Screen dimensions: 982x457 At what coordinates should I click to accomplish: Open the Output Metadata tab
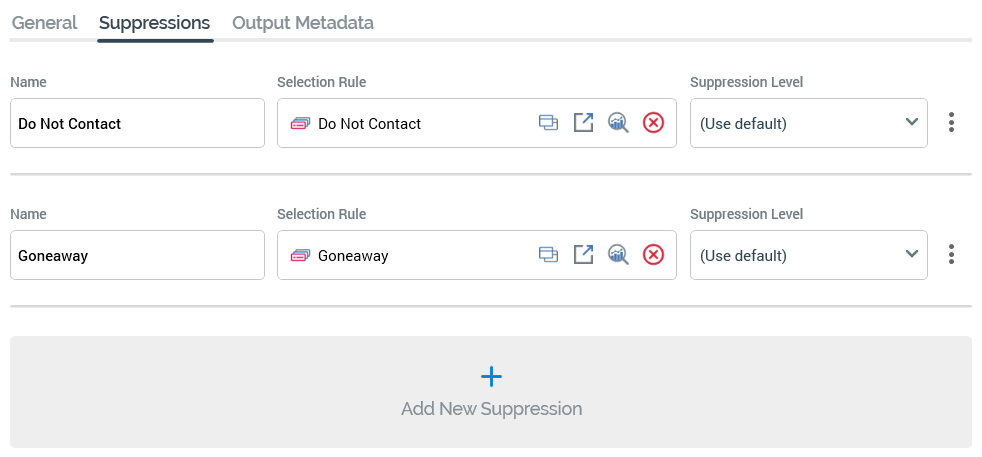(x=303, y=22)
